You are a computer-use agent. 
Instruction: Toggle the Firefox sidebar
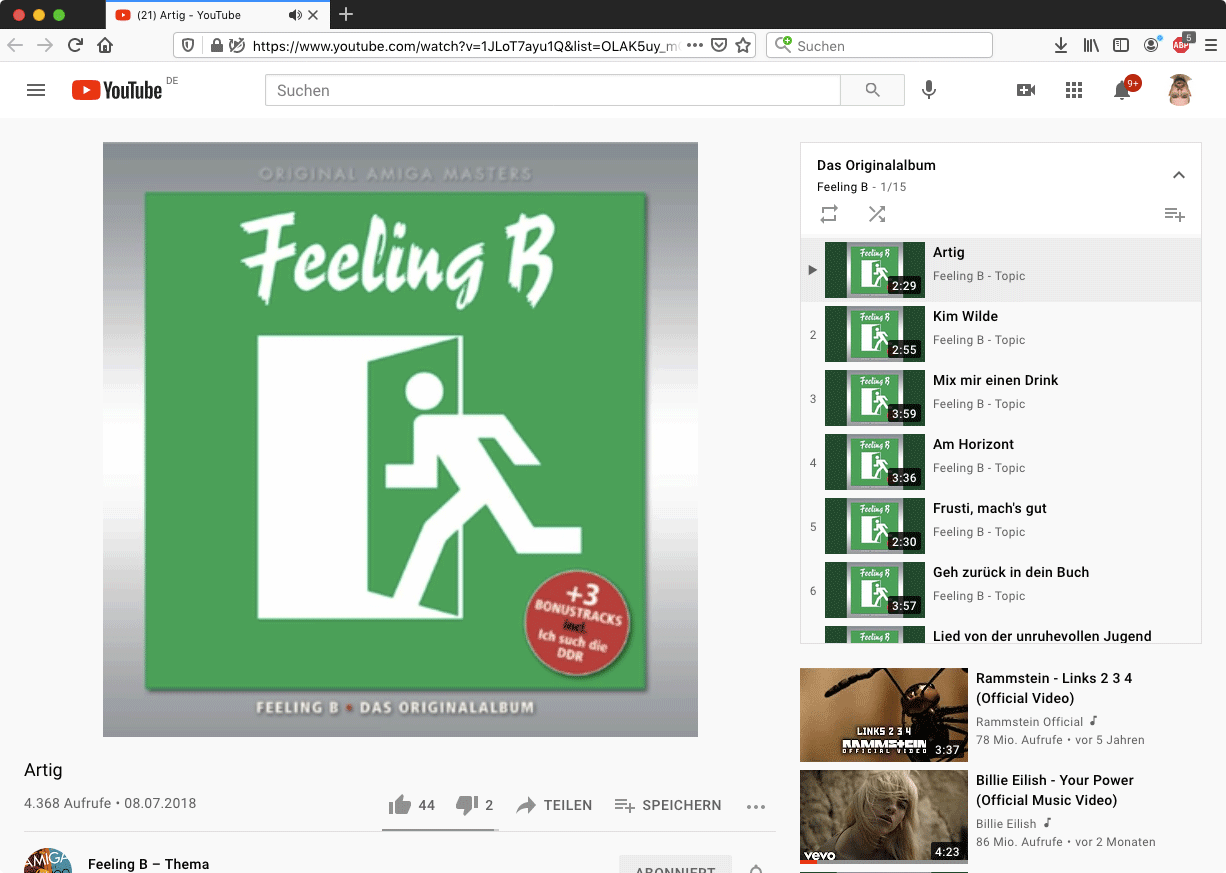tap(1121, 45)
